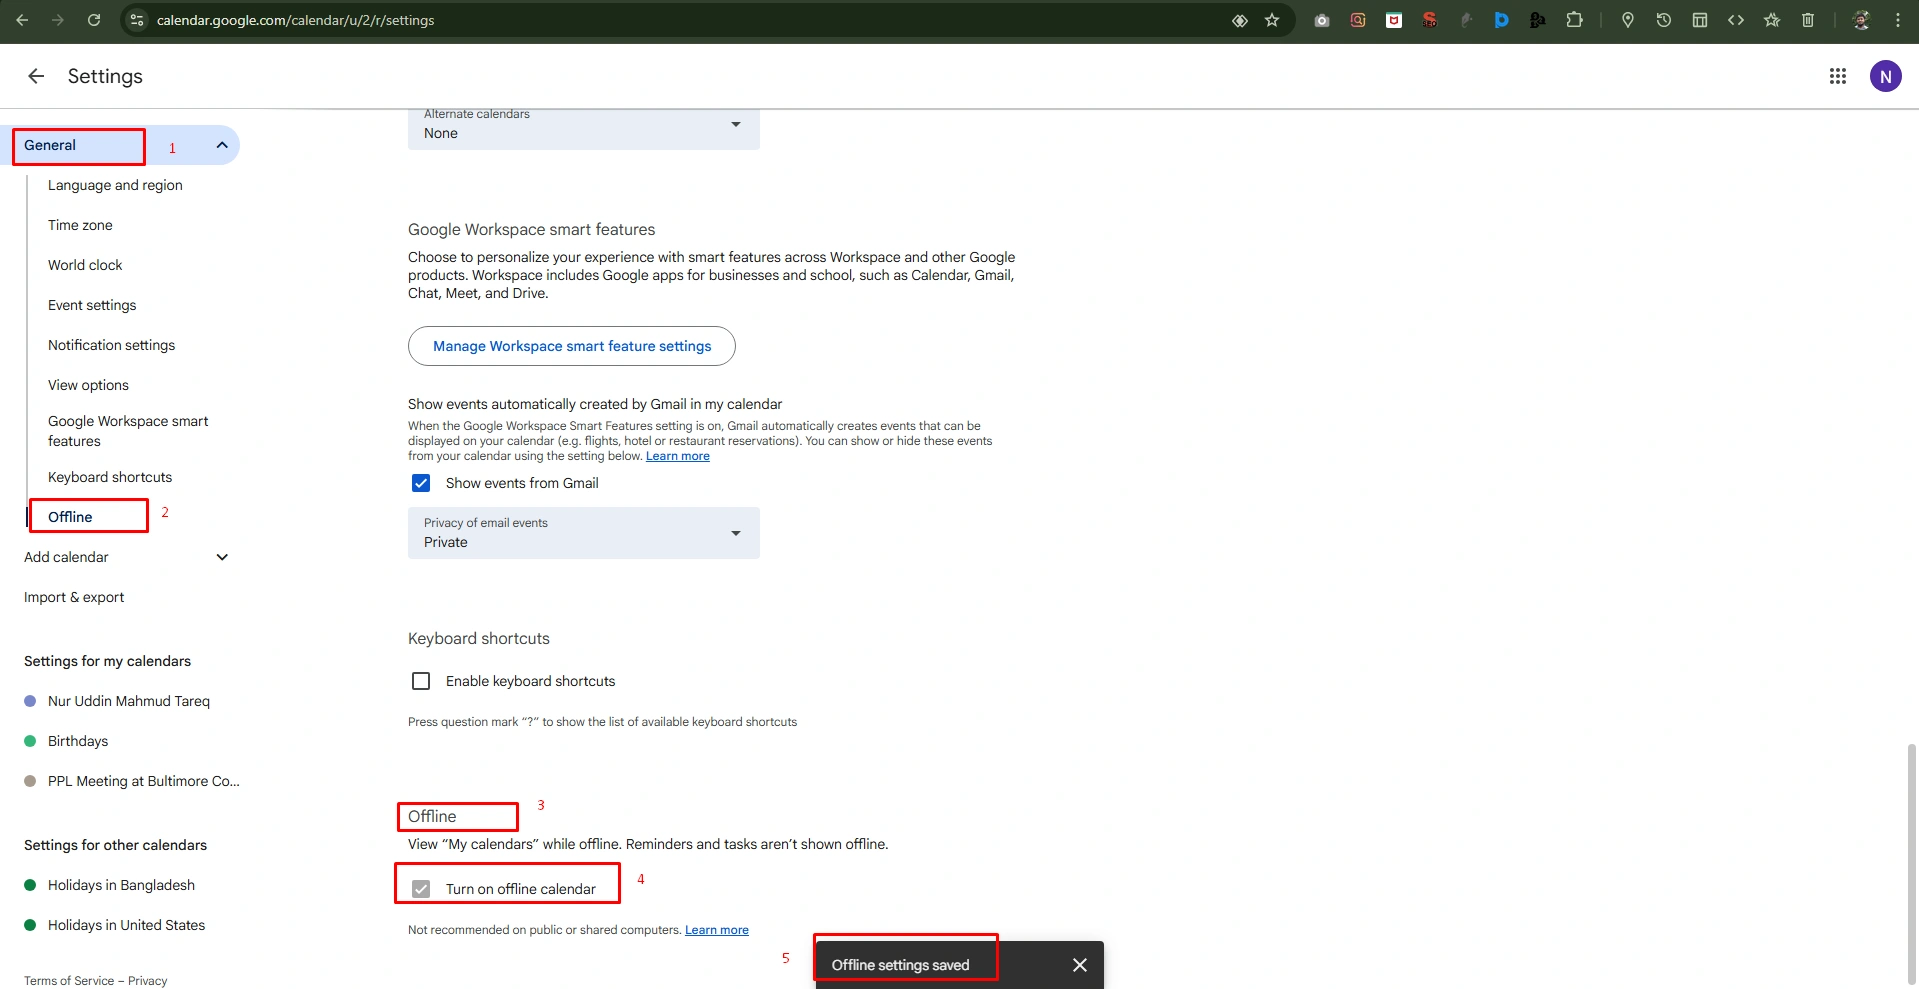Click the trash bin toolbar icon
The height and width of the screenshot is (989, 1919).
1808,20
